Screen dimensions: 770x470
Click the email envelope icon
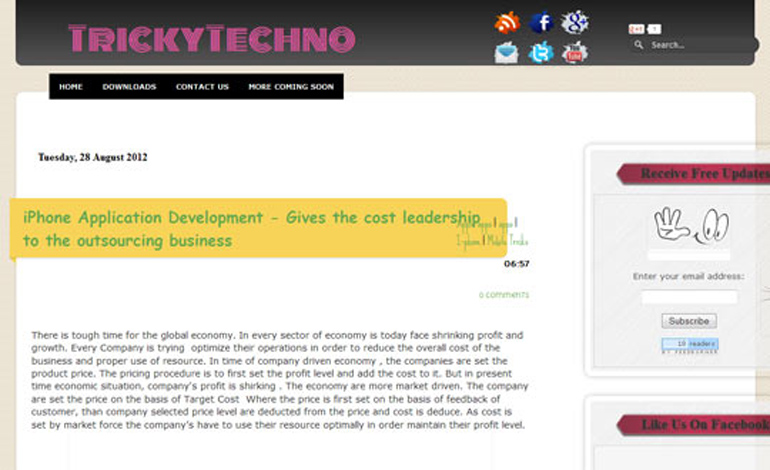coord(506,53)
